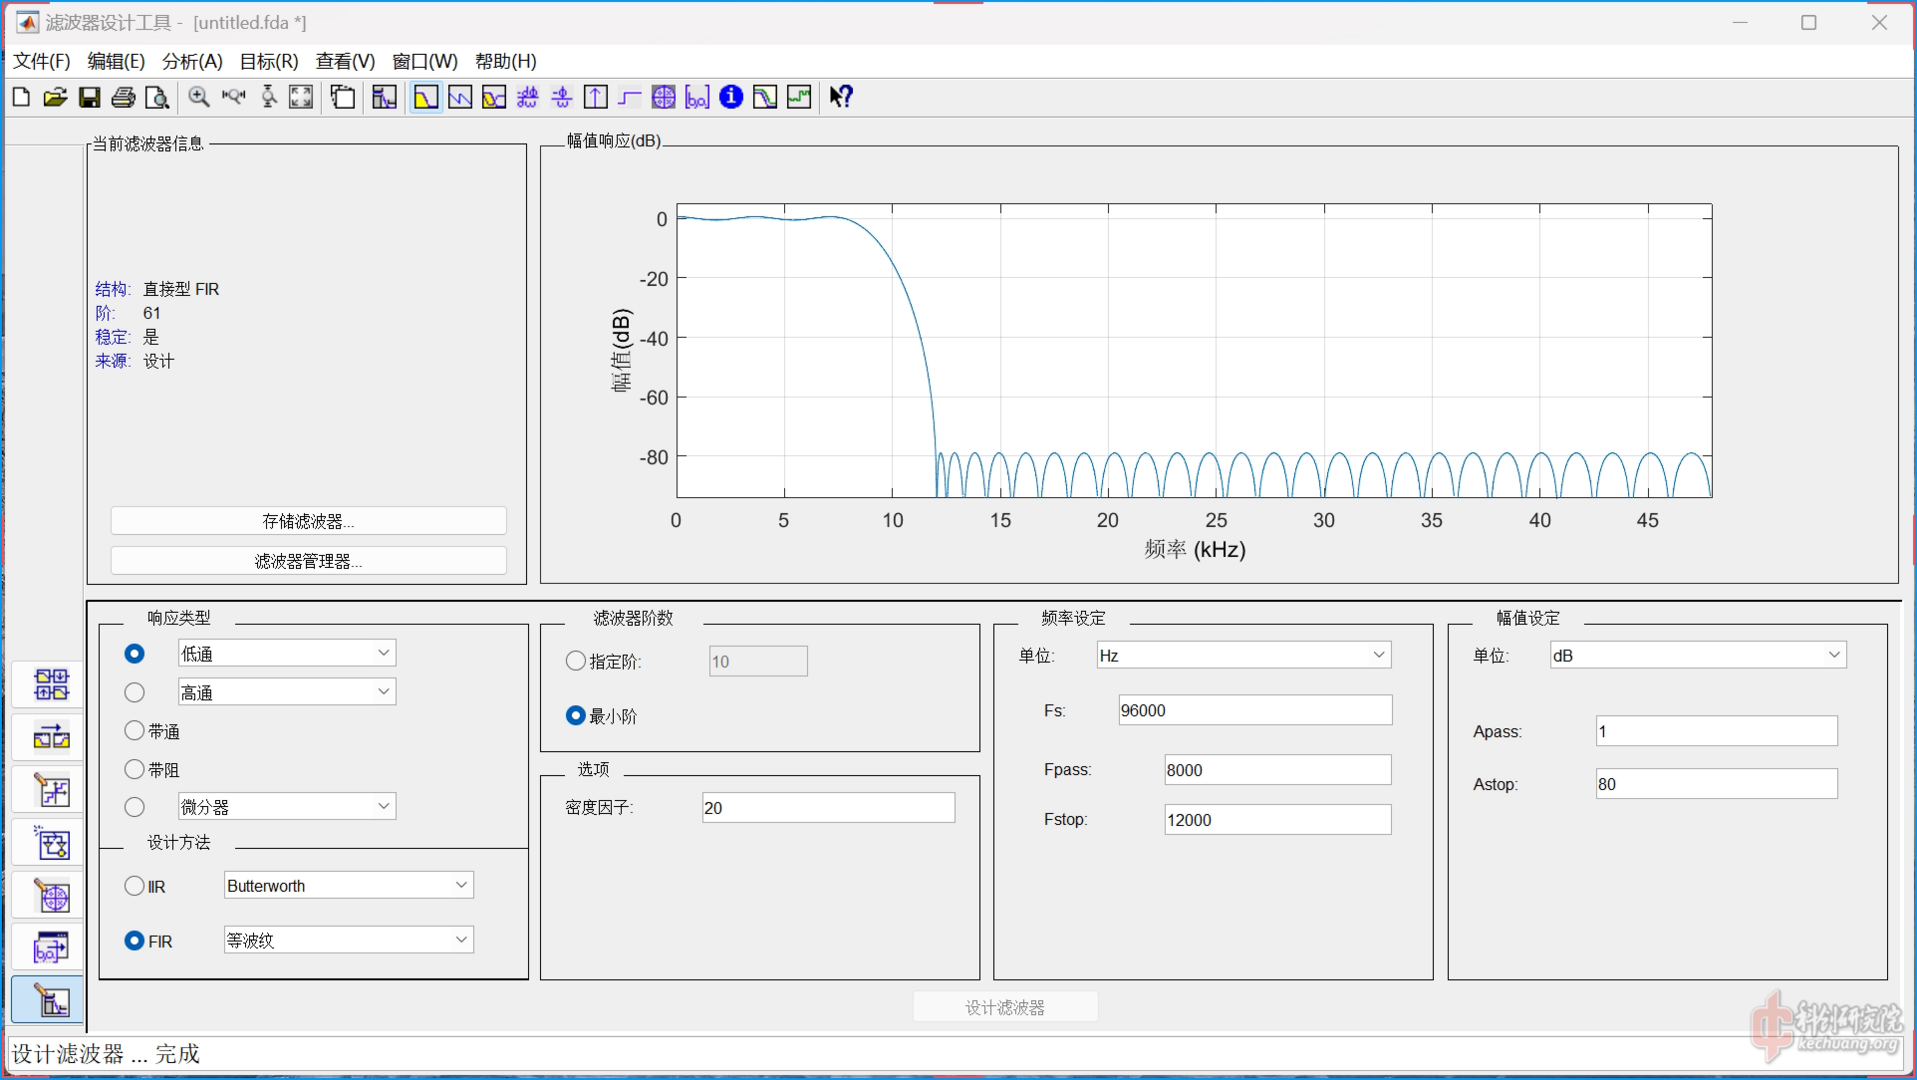
Task: Open the magnitude response view
Action: [x=425, y=97]
